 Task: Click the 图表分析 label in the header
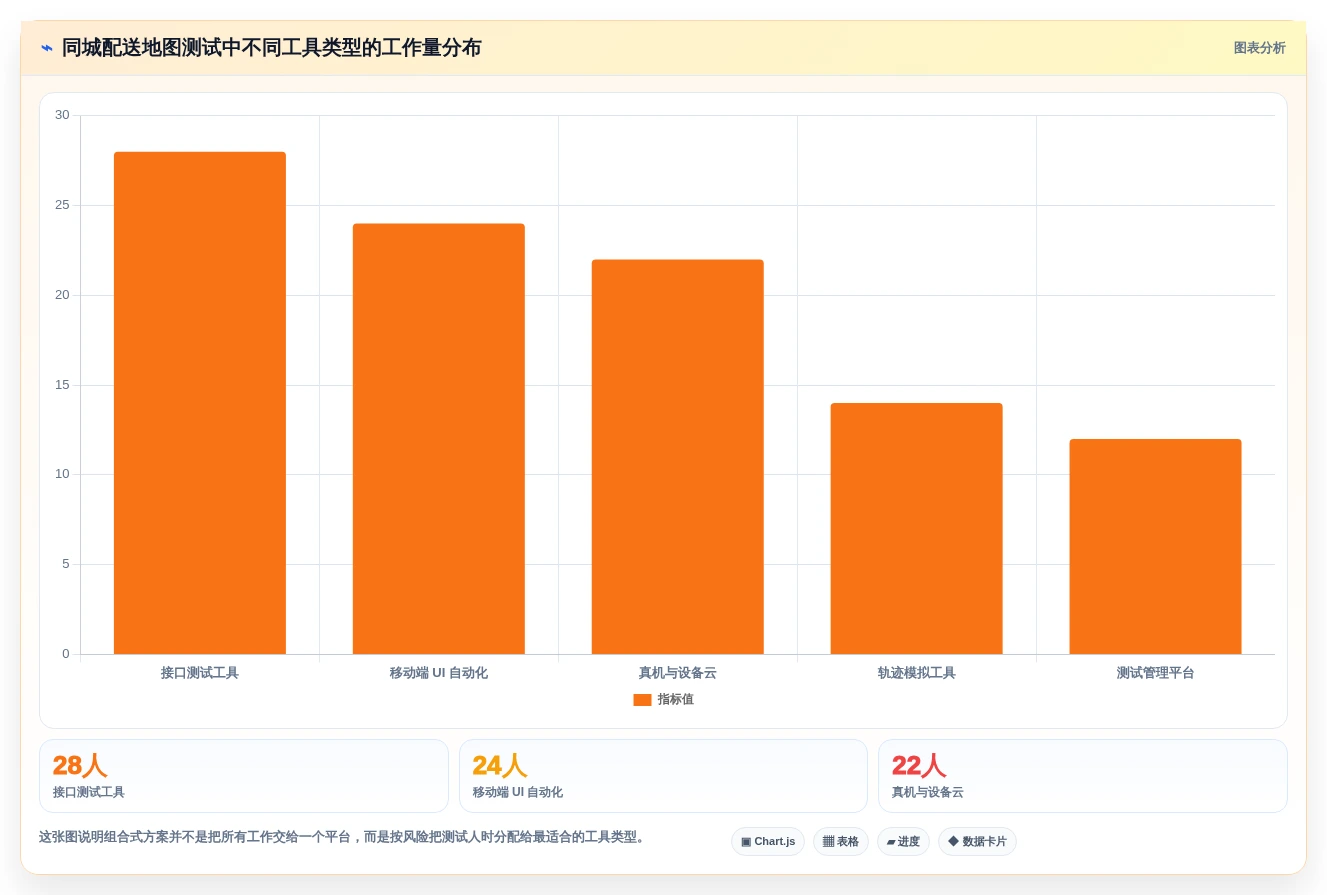click(x=1259, y=48)
